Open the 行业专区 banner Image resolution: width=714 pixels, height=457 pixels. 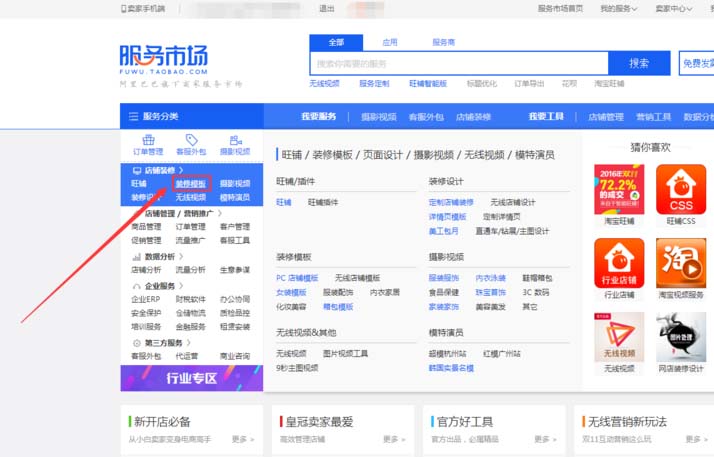[x=192, y=378]
